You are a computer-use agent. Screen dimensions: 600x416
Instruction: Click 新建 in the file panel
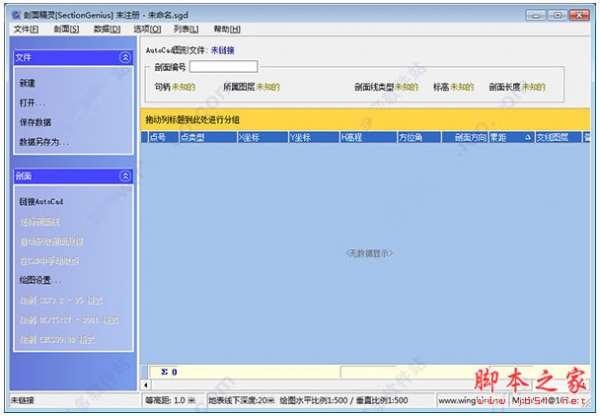coord(27,83)
